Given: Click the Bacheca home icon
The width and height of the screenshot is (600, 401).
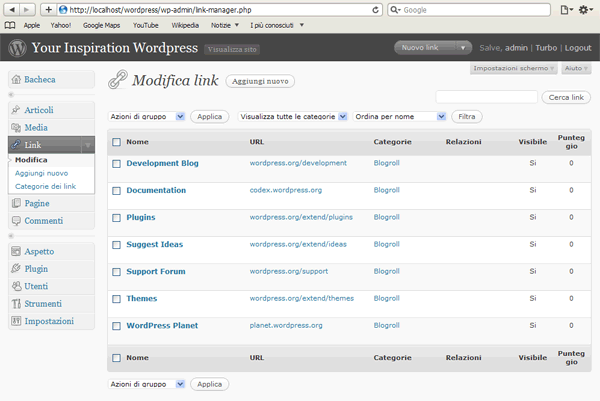Looking at the screenshot, I should pyautogui.click(x=16, y=80).
